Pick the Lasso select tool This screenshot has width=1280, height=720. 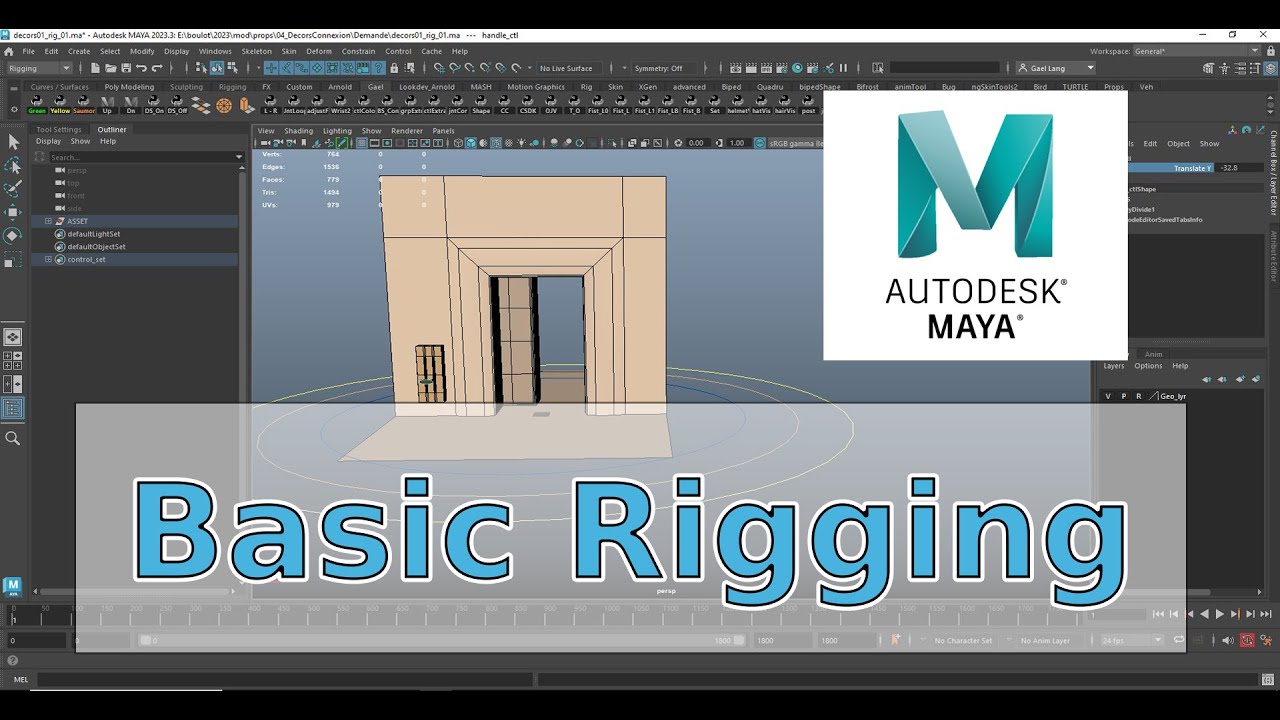tap(13, 166)
